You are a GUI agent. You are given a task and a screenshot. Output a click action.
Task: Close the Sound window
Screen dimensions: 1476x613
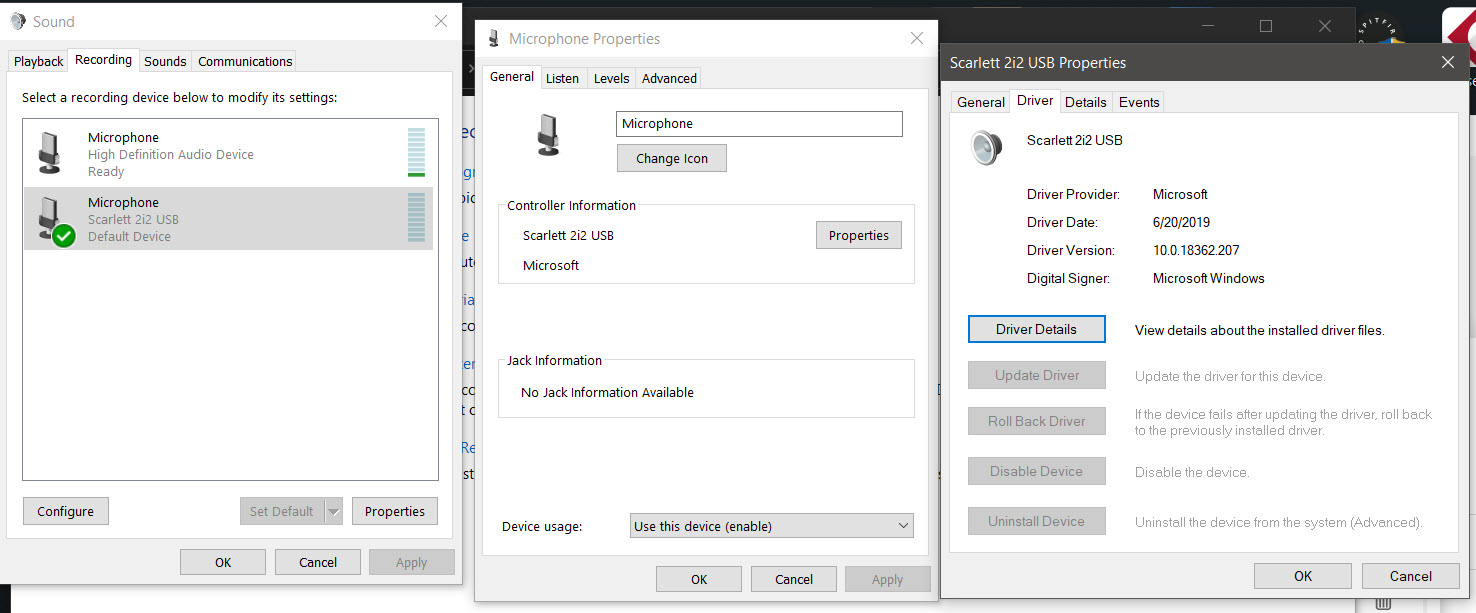pyautogui.click(x=441, y=21)
